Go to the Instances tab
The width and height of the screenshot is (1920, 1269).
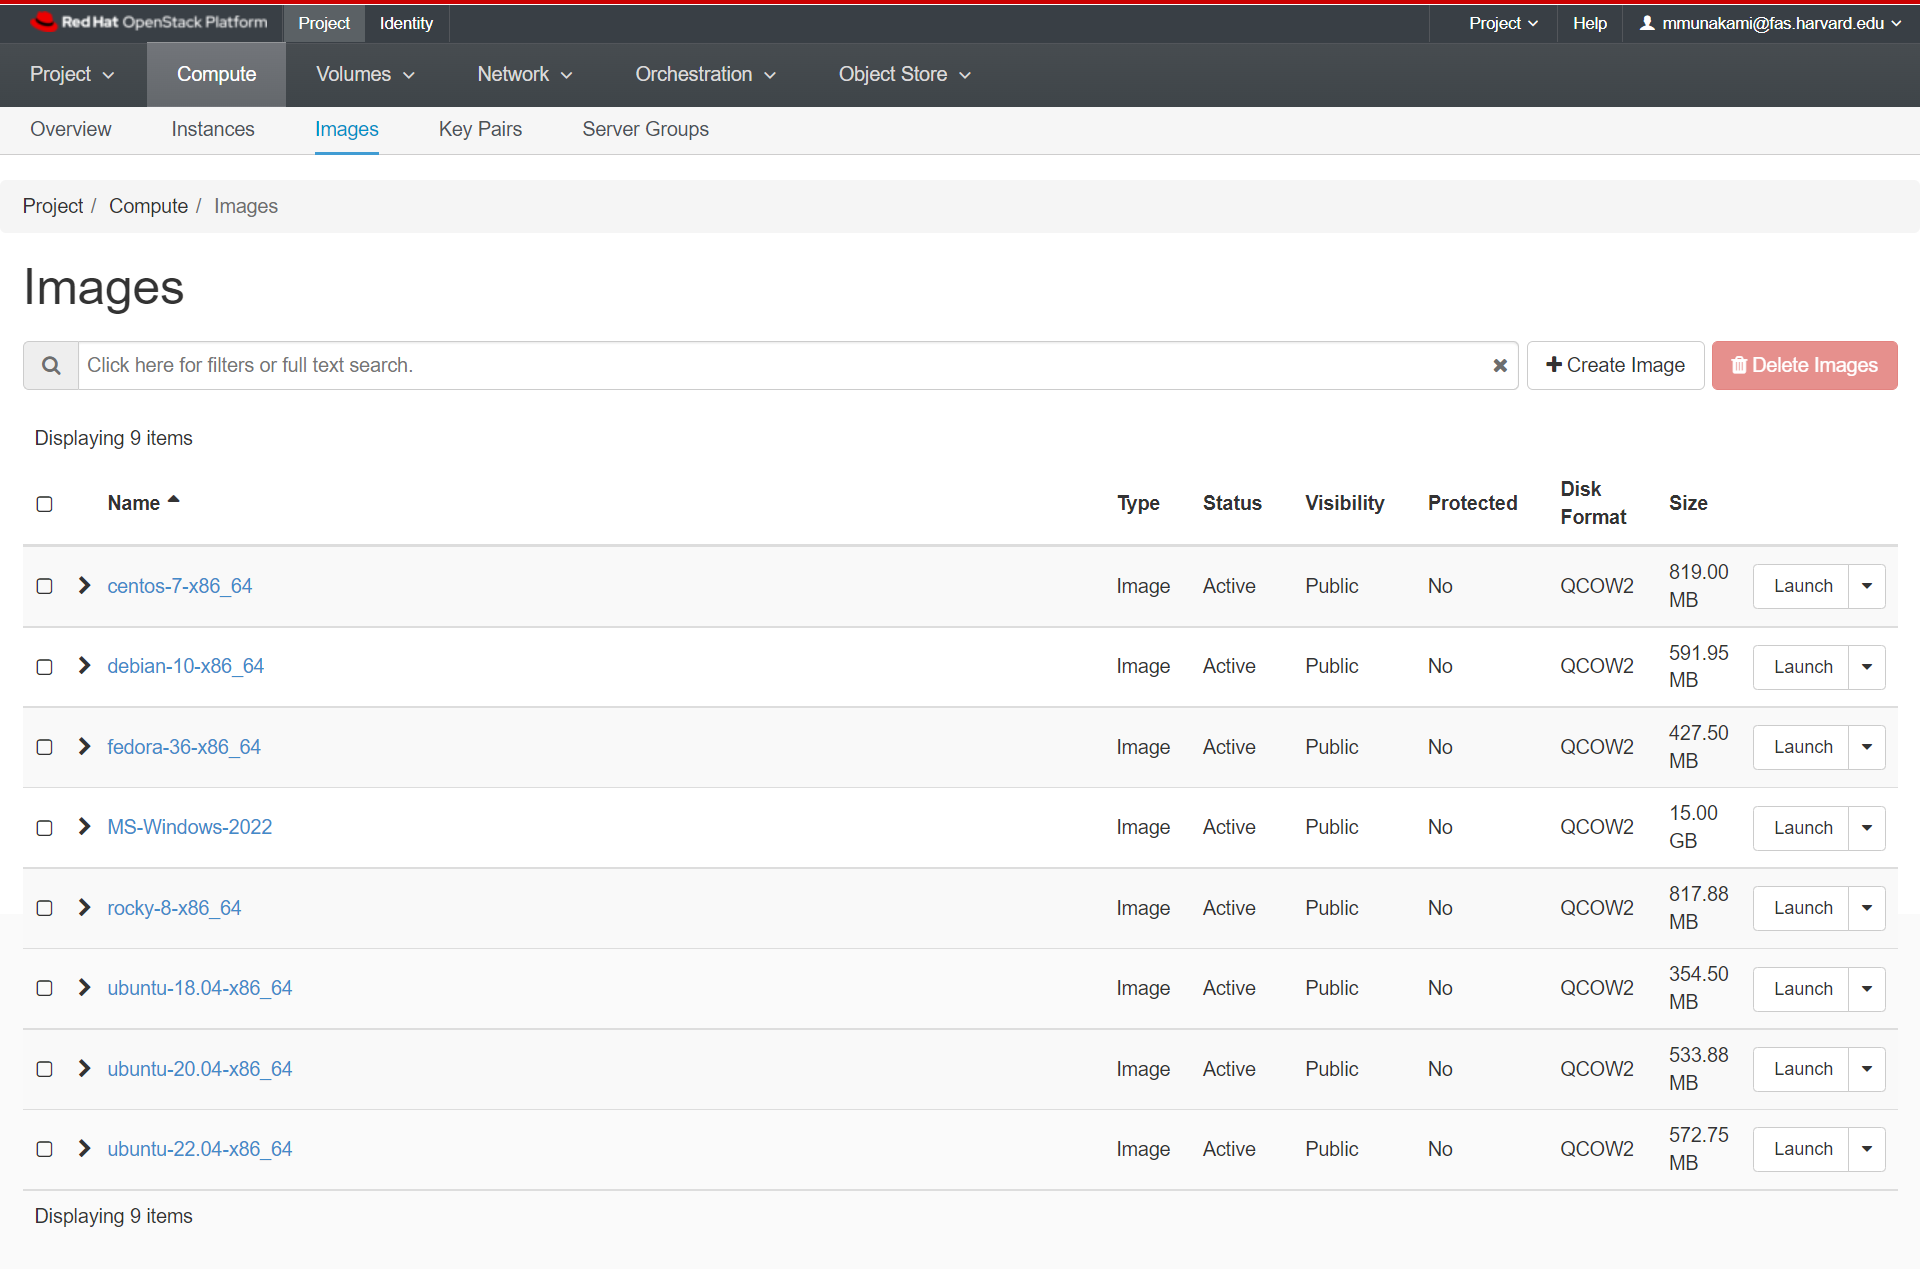(x=213, y=129)
